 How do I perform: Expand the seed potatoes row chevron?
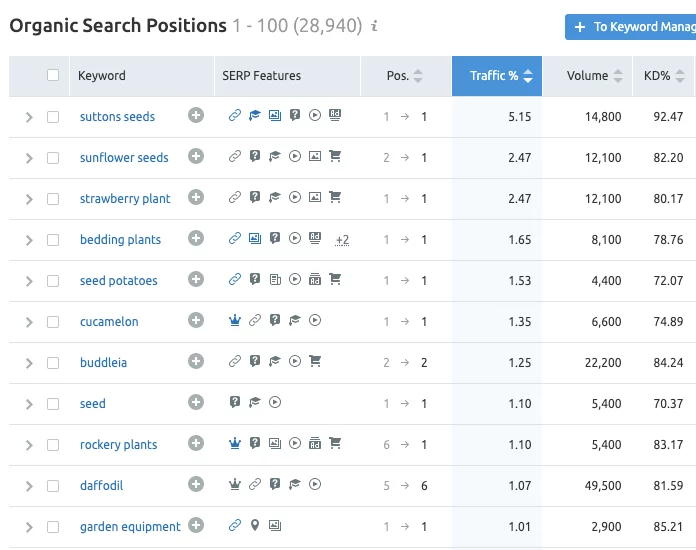(x=29, y=281)
